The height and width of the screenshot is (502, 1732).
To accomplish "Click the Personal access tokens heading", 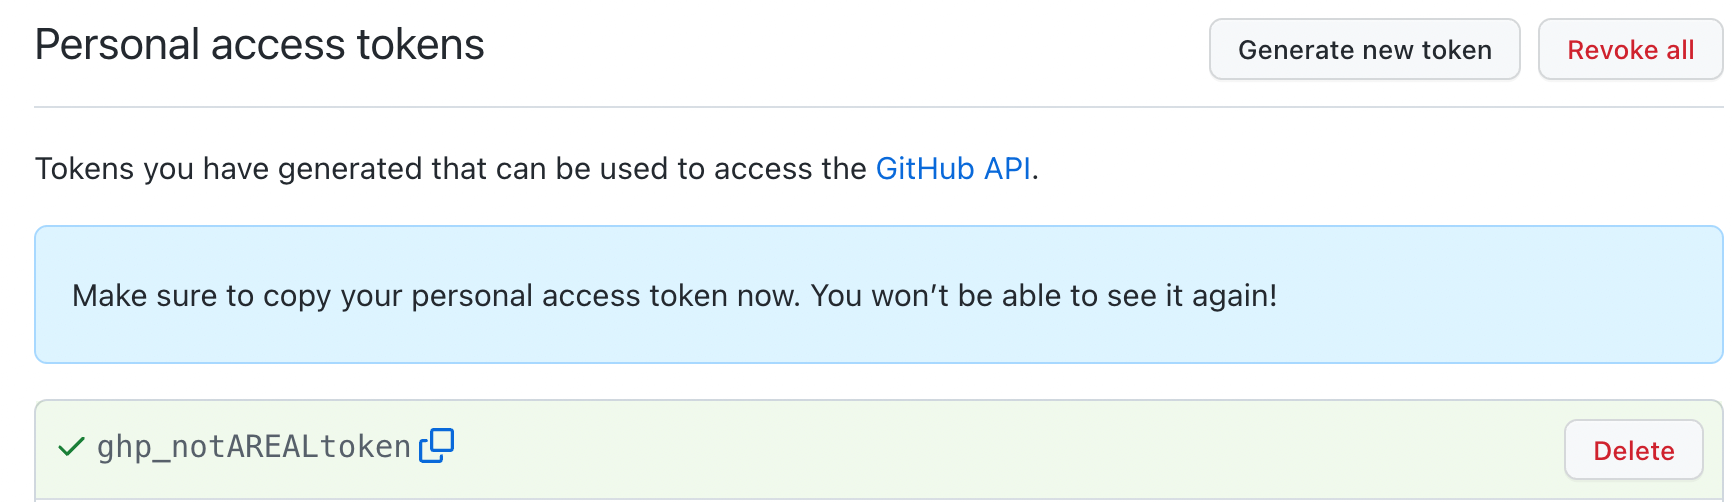I will [259, 45].
